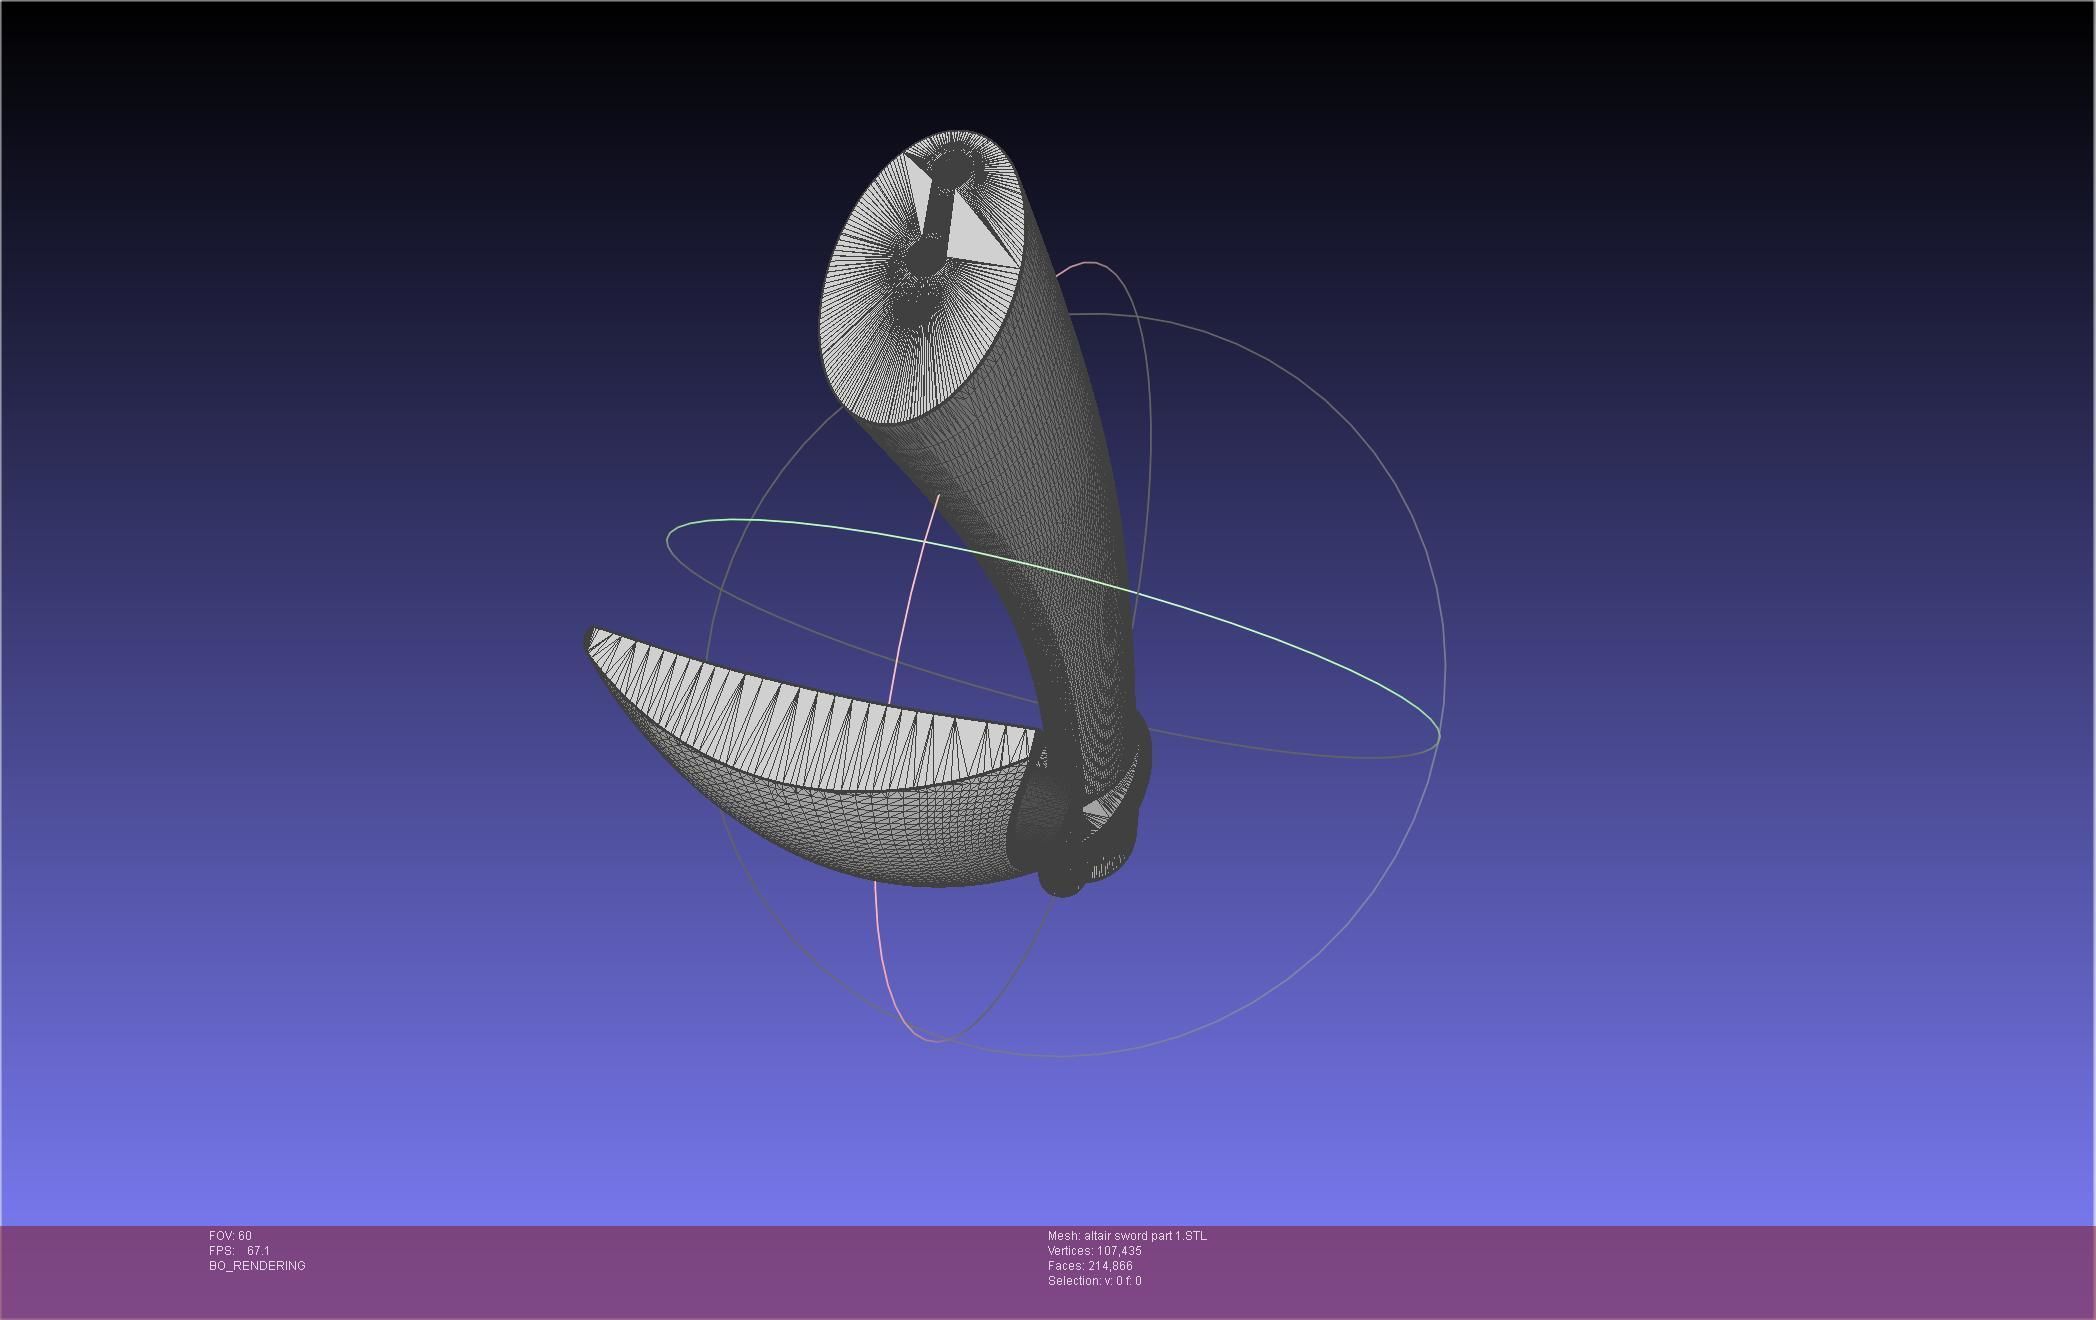Select mesh name 'altair sword part 1.STL'
The image size is (2096, 1320).
click(x=1145, y=1236)
